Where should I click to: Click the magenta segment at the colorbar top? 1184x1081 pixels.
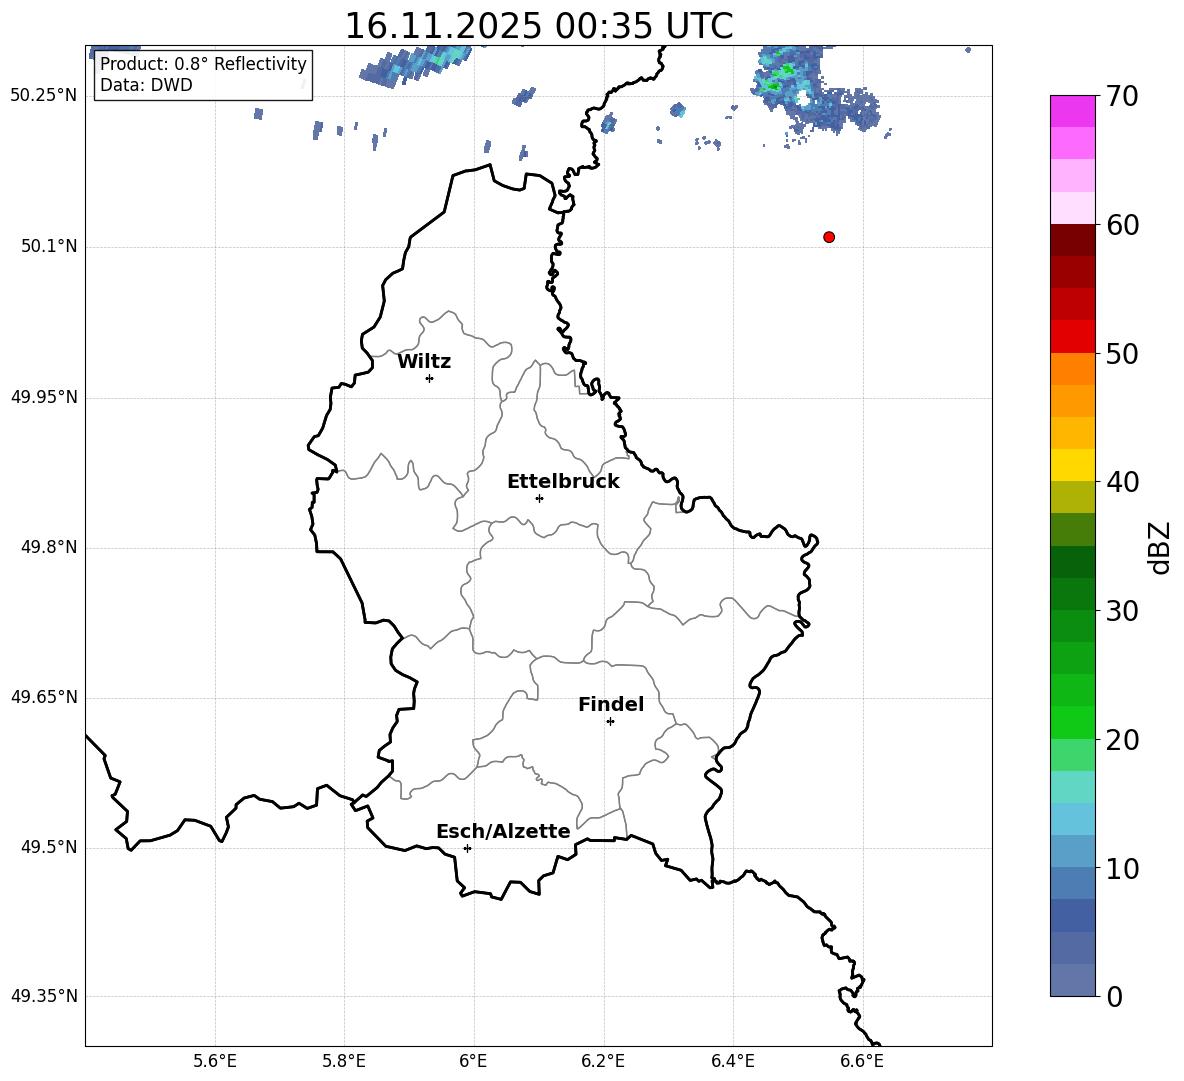(1072, 111)
